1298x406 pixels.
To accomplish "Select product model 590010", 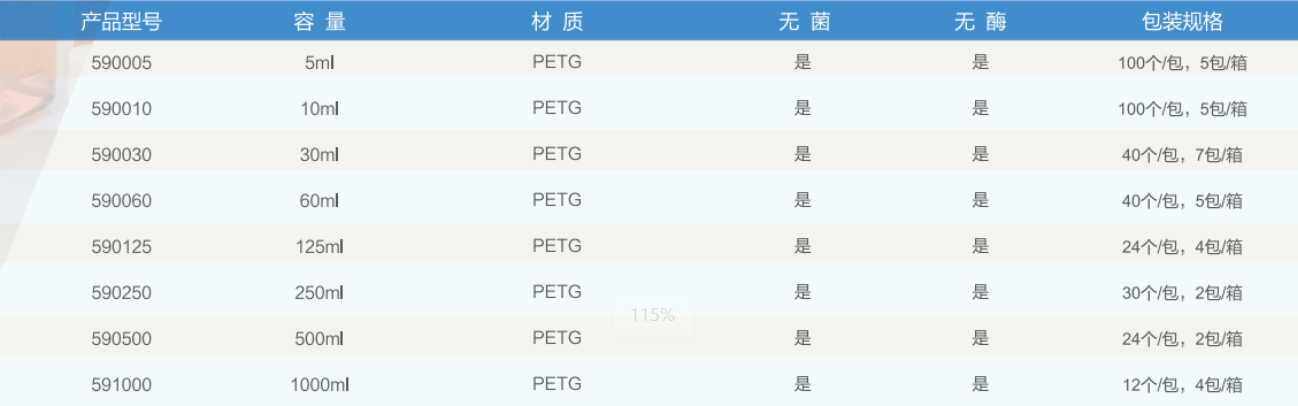I will pos(121,108).
